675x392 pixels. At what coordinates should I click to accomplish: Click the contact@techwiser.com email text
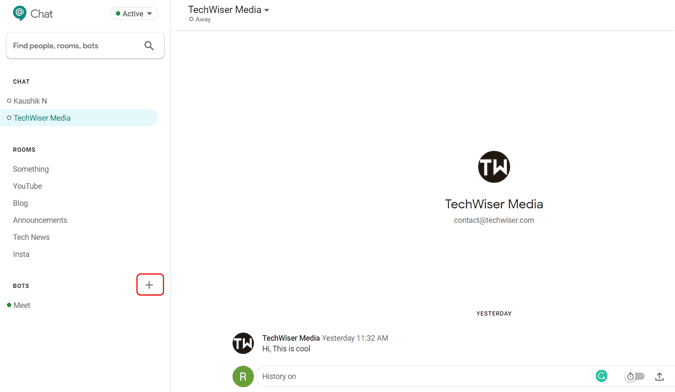tap(494, 220)
